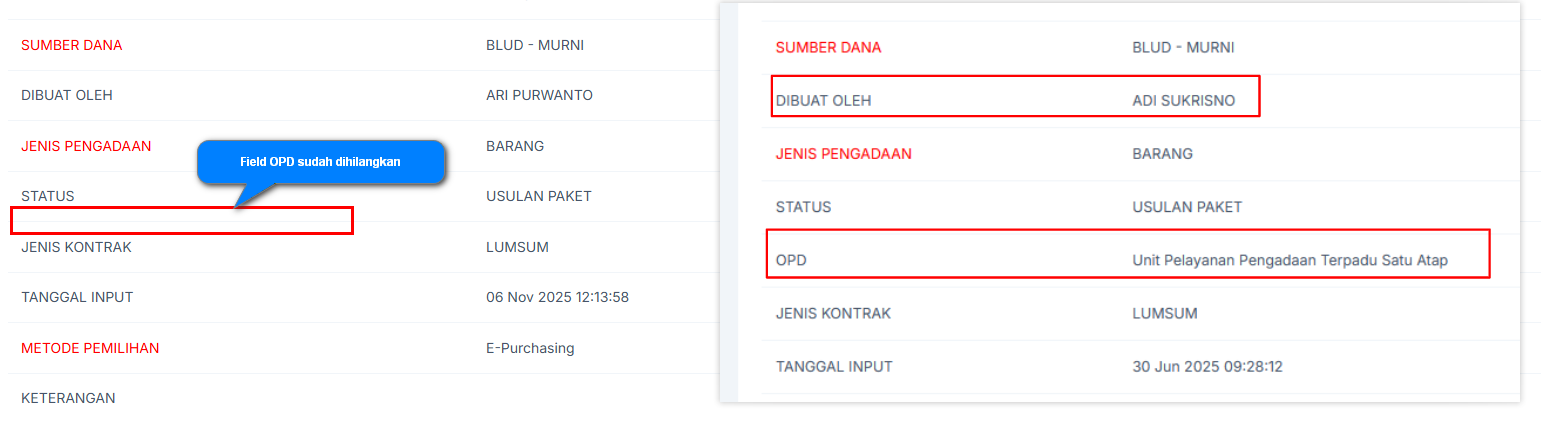
Task: Select the blue 'Field OPD sudah dihilangkan' callout
Action: pyautogui.click(x=320, y=161)
